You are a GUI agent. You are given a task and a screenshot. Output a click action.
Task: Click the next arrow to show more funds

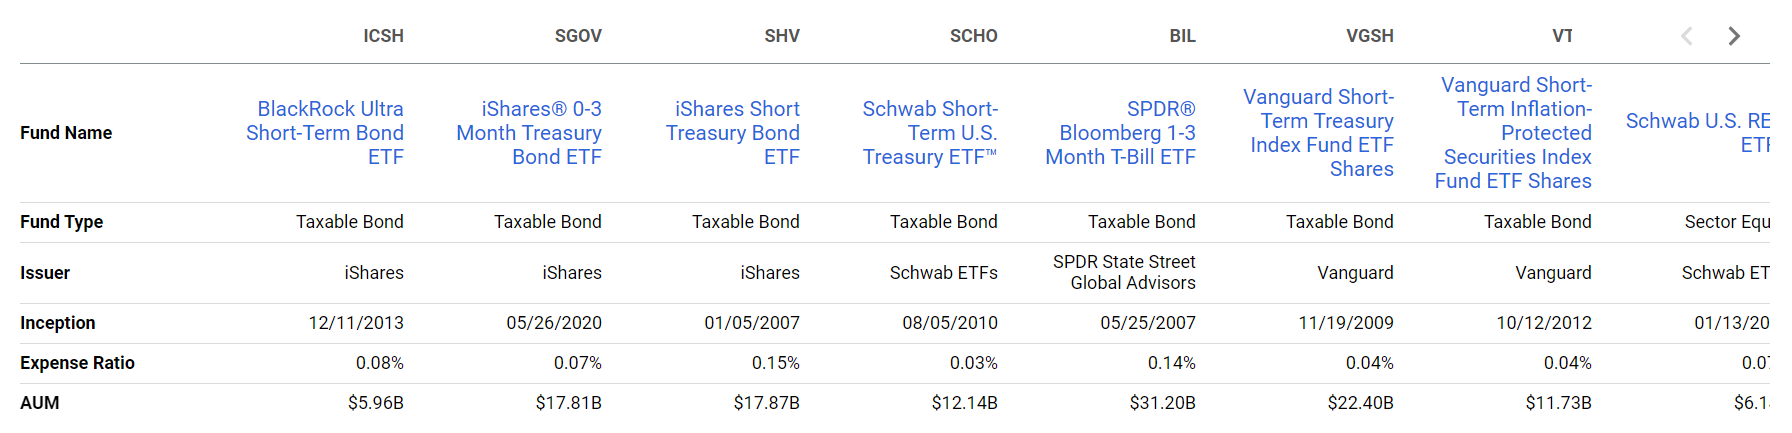[1734, 36]
